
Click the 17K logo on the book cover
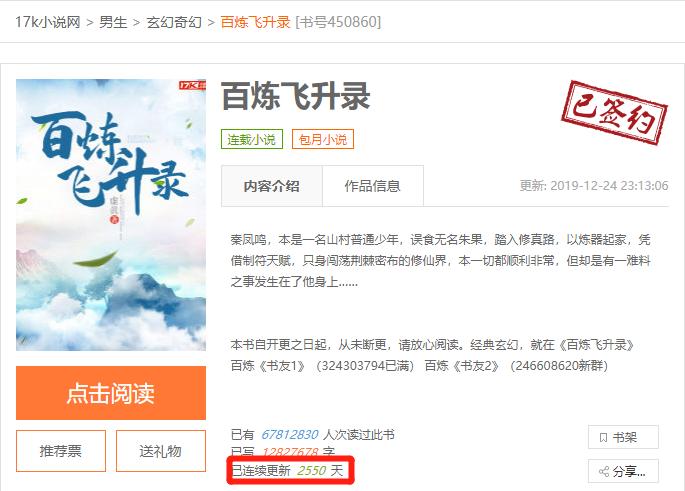point(192,85)
